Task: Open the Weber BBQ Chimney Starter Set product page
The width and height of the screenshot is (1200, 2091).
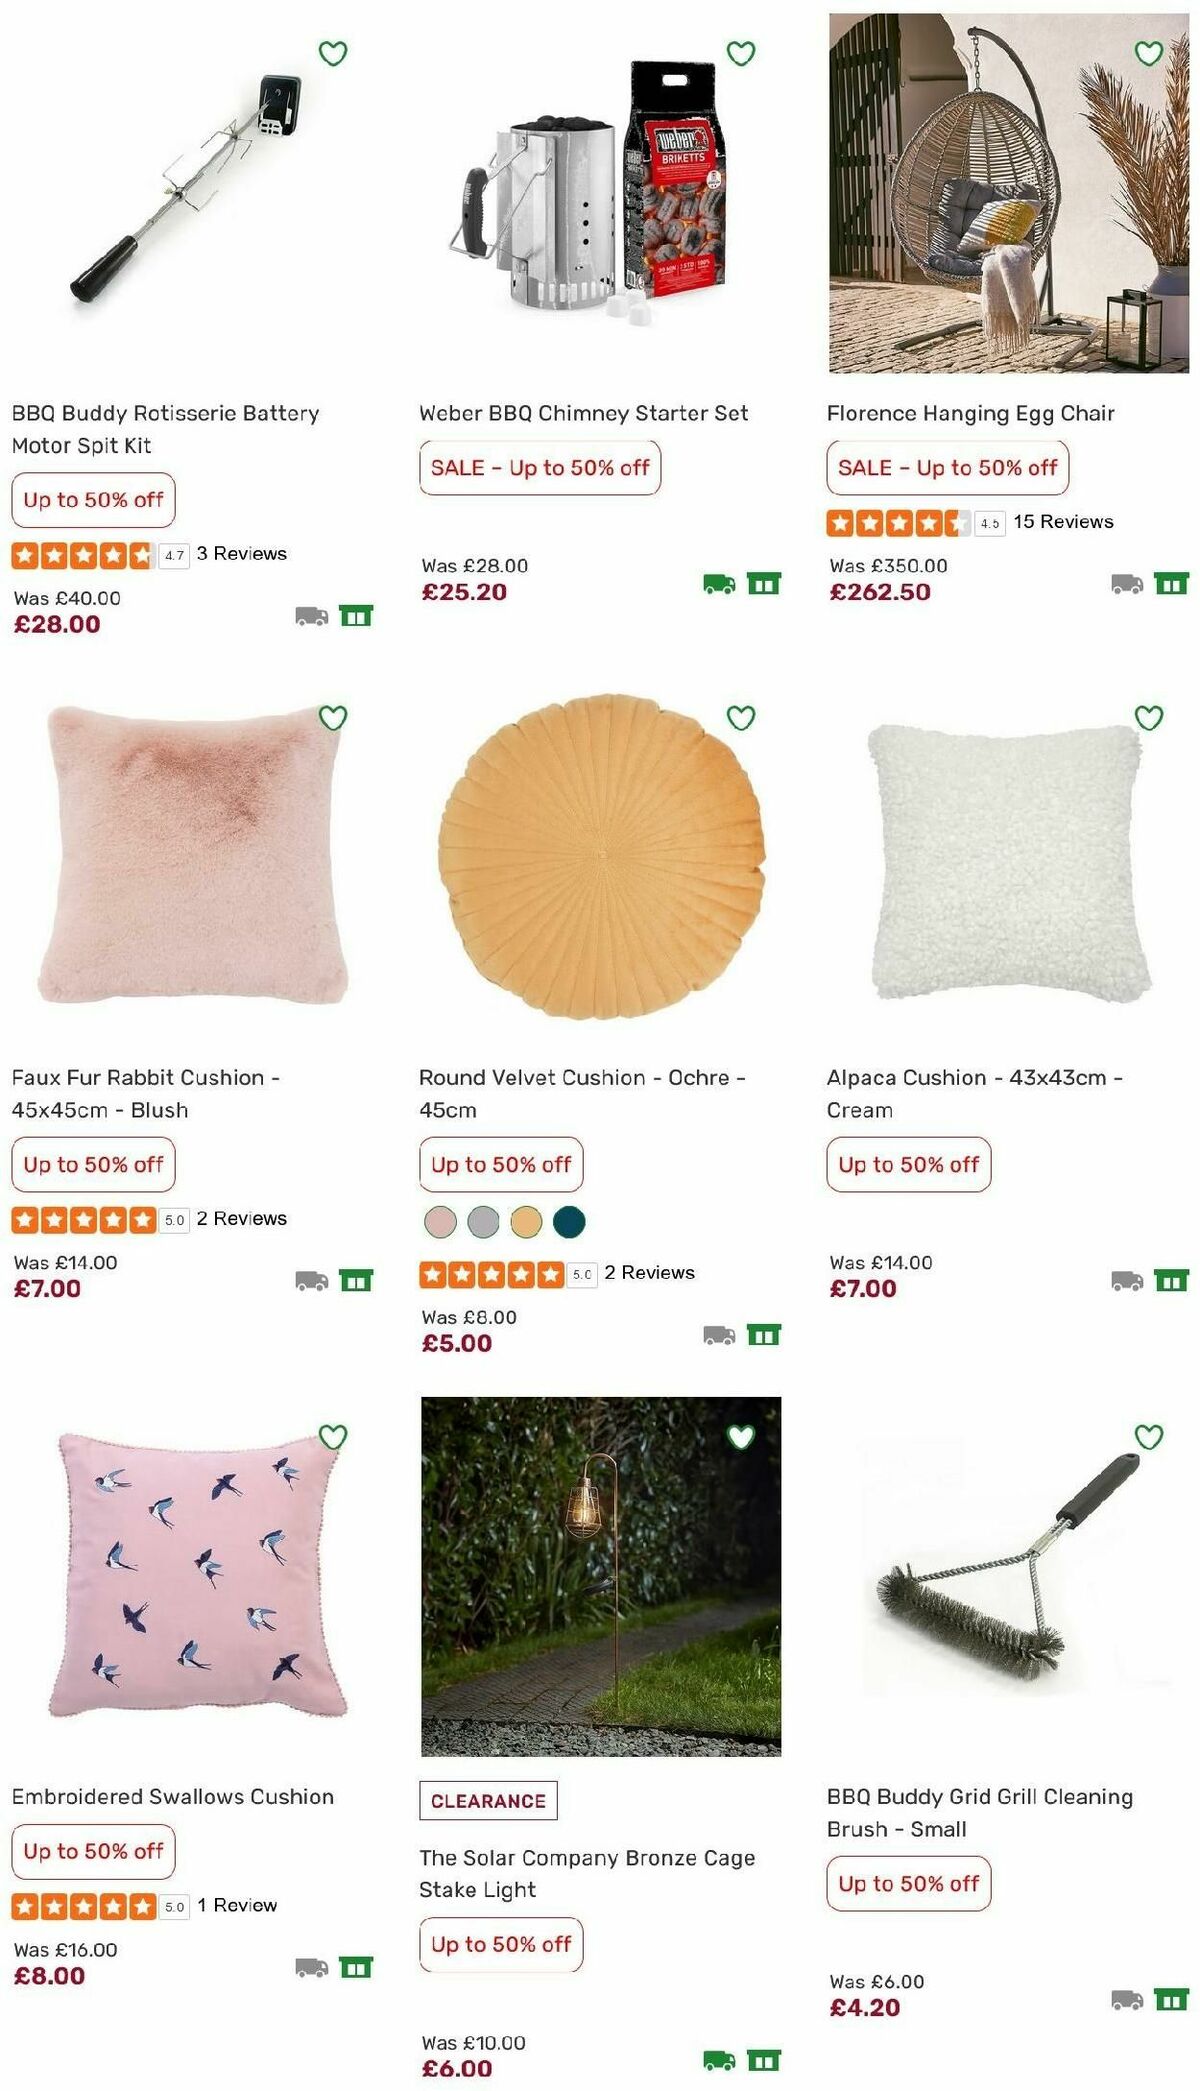Action: 583,411
